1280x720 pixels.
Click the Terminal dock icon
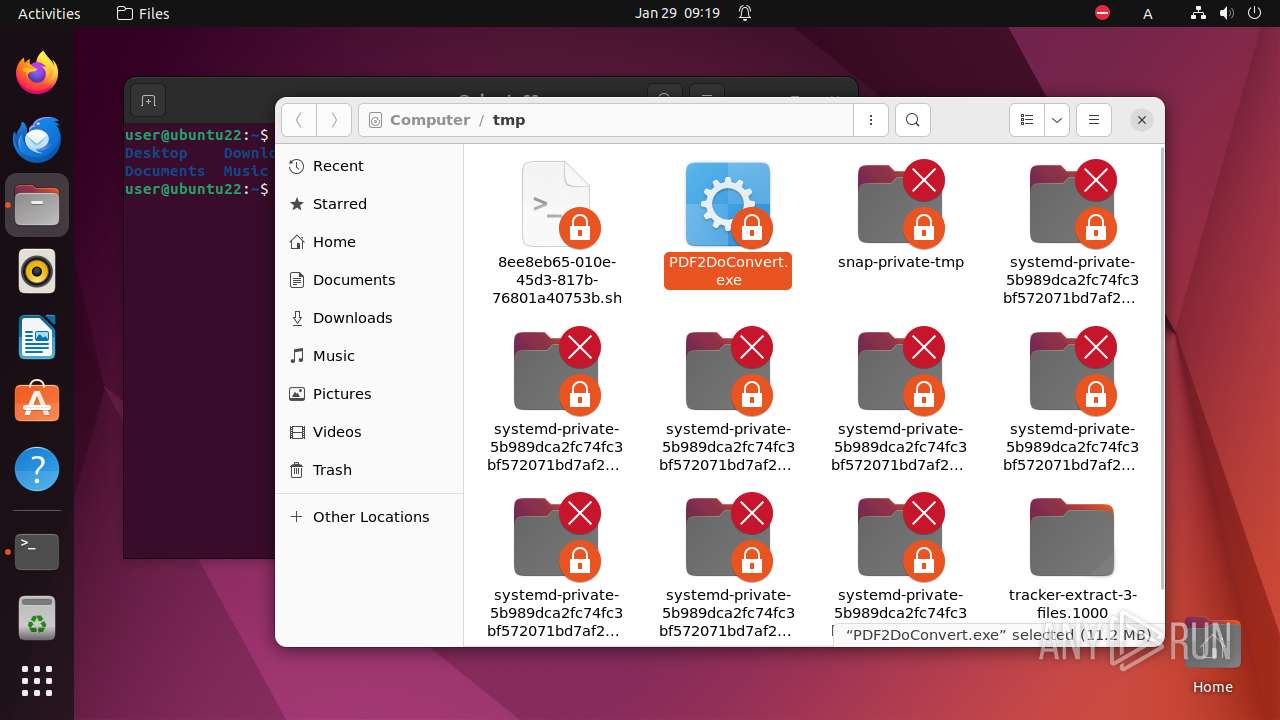tap(37, 552)
